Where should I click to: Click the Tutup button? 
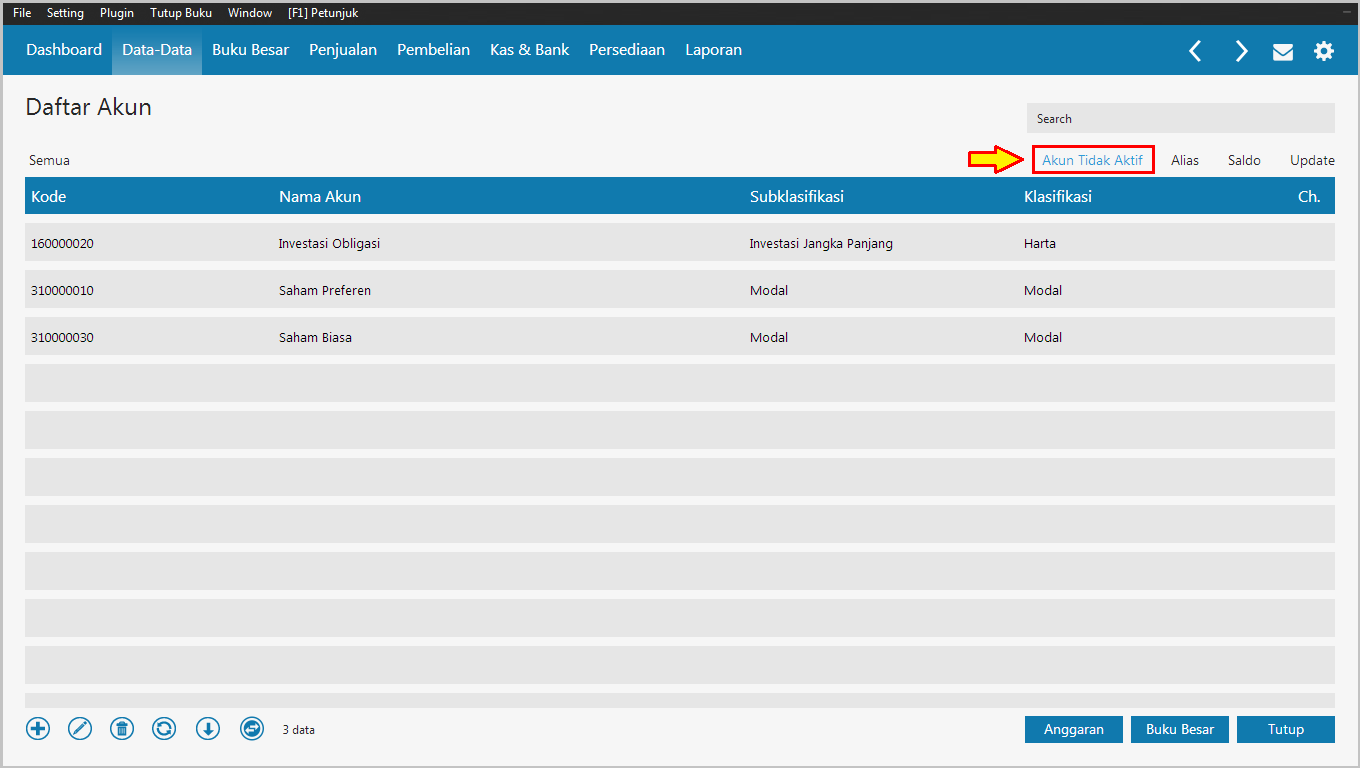(1286, 730)
